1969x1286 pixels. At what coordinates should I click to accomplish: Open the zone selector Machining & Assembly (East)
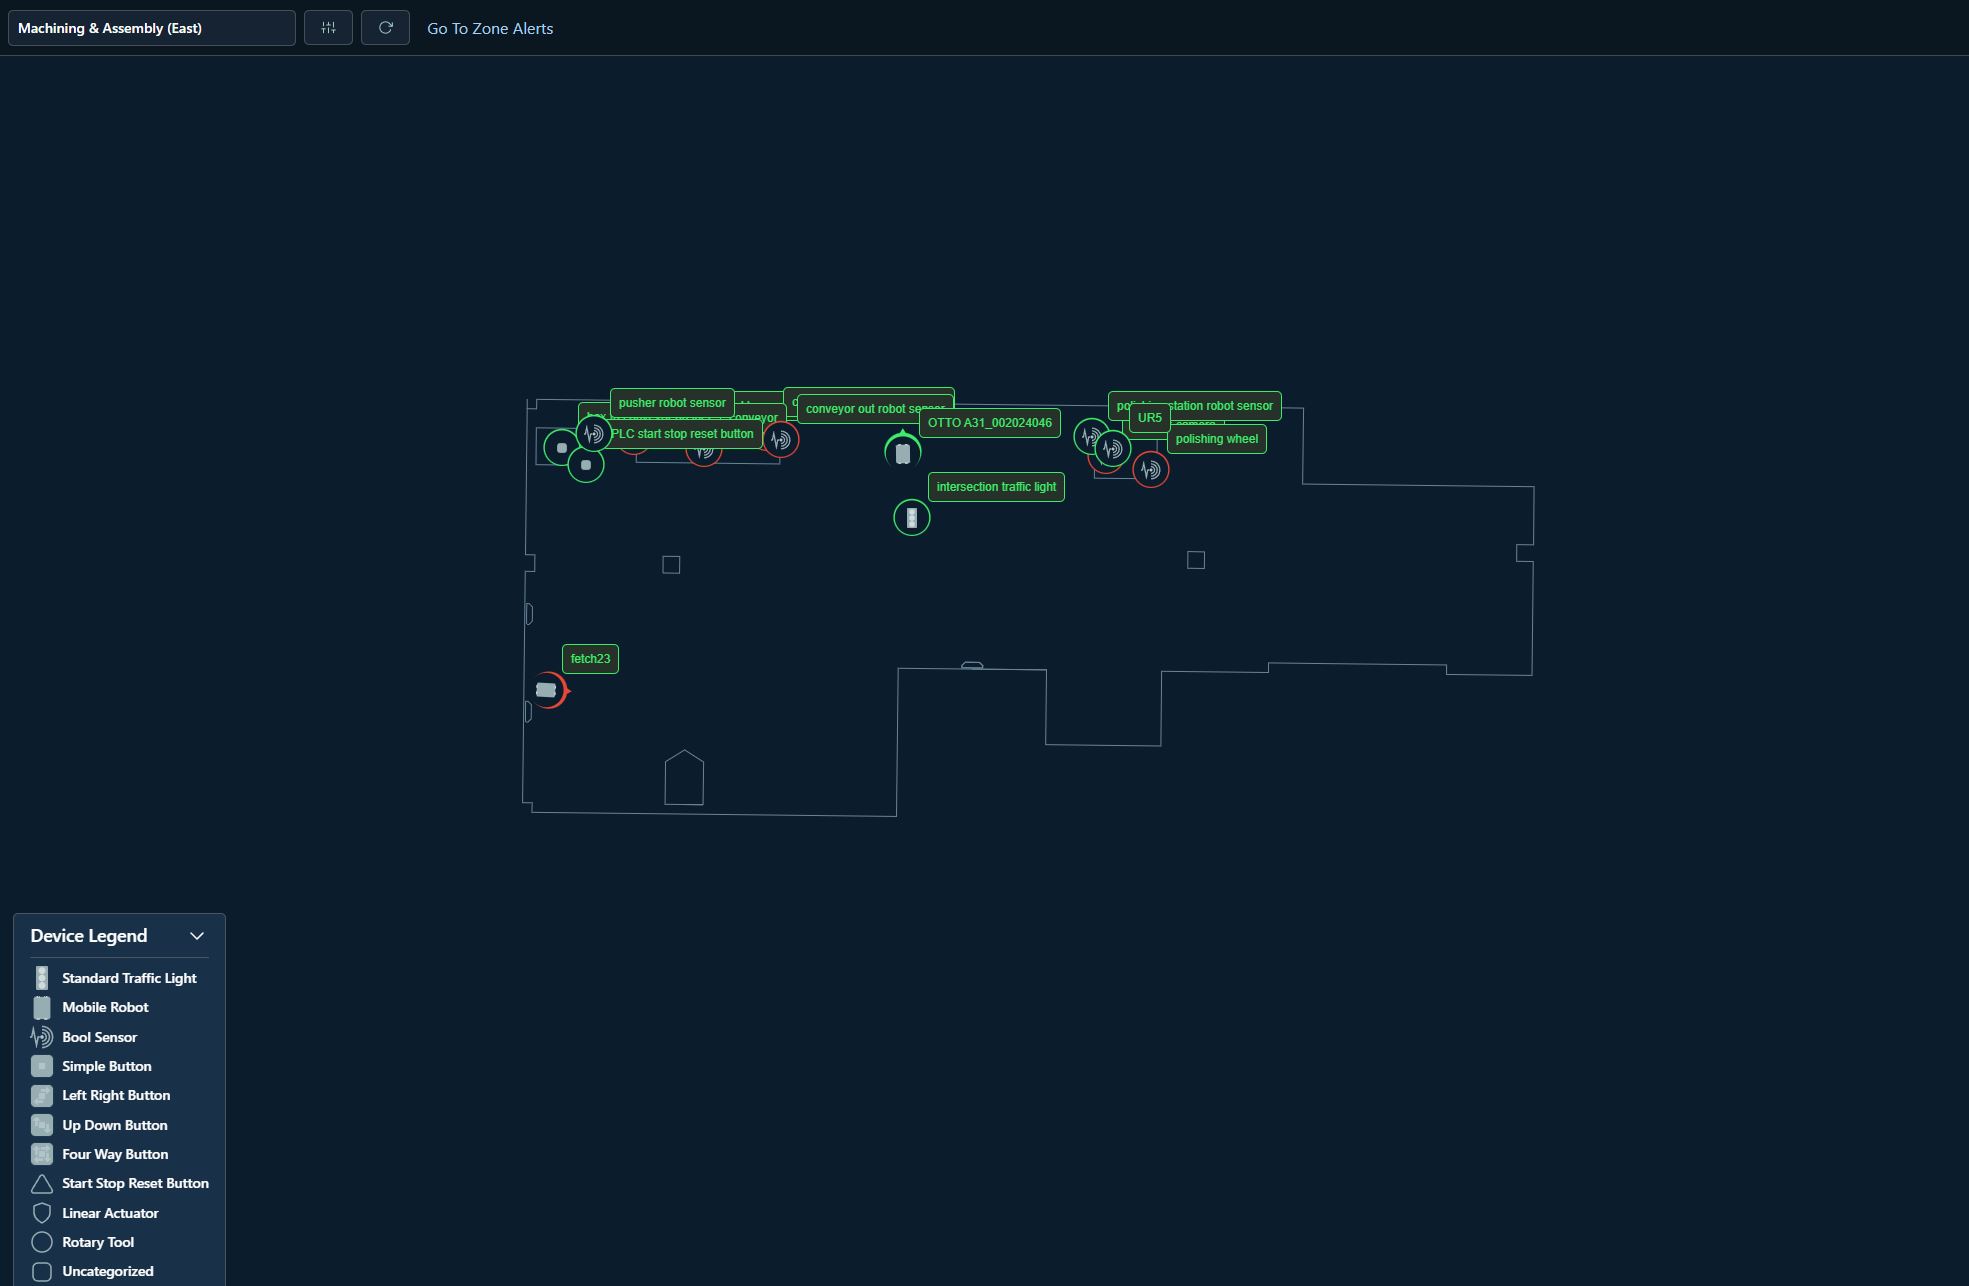pos(151,28)
